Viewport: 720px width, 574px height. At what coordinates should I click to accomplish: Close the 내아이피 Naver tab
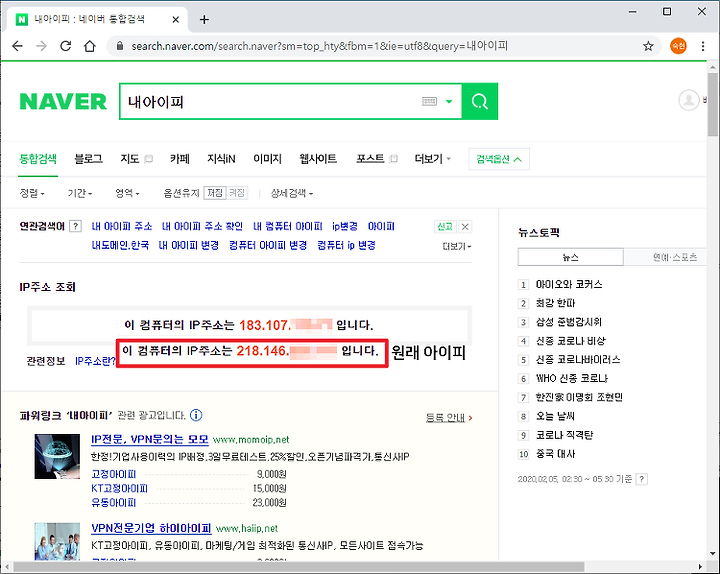coord(175,19)
